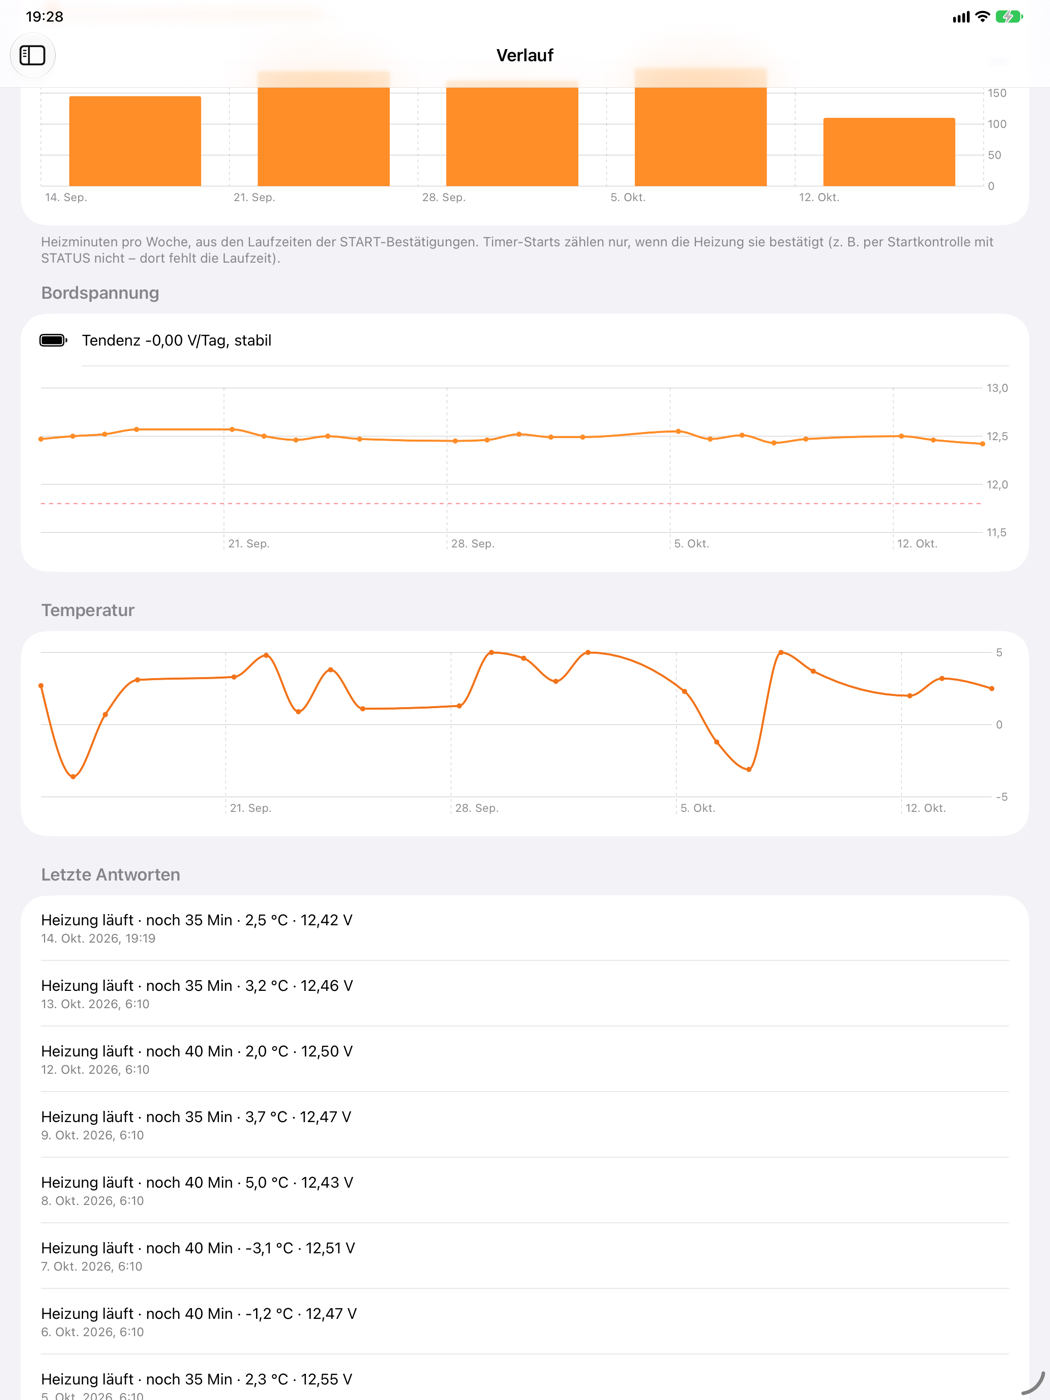Screen dimensions: 1050x1400
Task: Select the 12. Okt. weekly heating bar
Action: coord(889,152)
